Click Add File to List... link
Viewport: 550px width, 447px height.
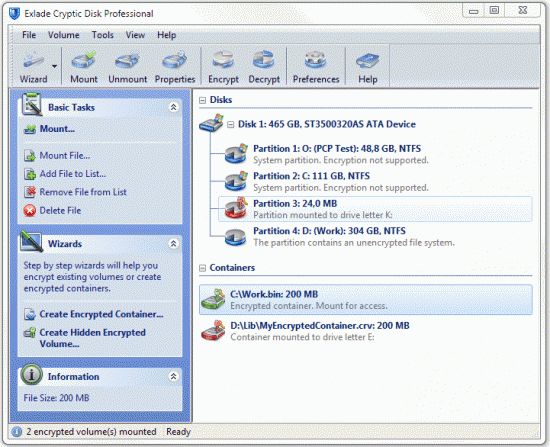[x=73, y=174]
